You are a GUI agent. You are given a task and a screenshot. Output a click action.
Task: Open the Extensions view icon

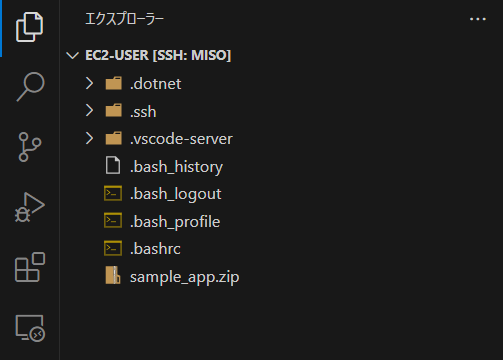click(x=30, y=267)
